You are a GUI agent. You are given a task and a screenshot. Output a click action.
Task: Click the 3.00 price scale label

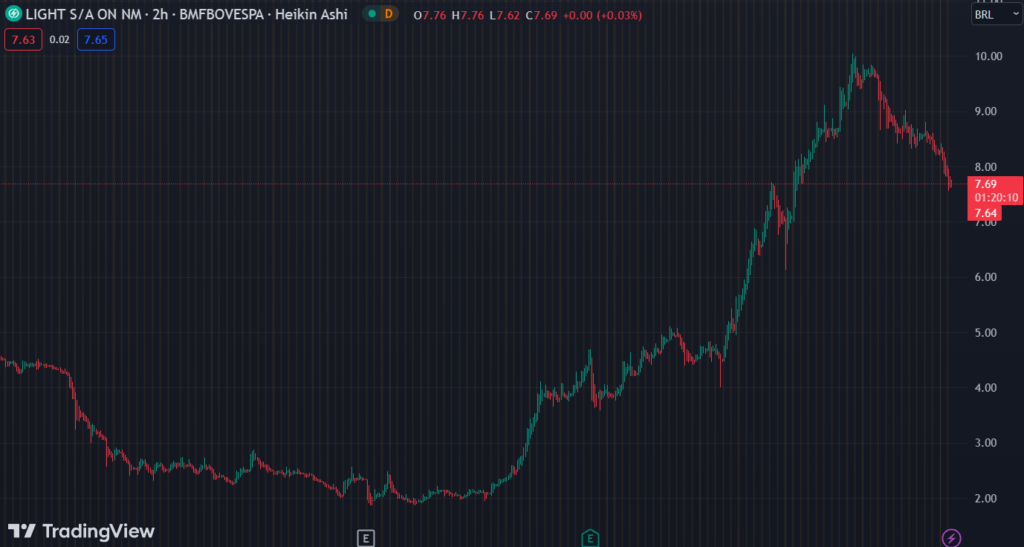pyautogui.click(x=985, y=443)
